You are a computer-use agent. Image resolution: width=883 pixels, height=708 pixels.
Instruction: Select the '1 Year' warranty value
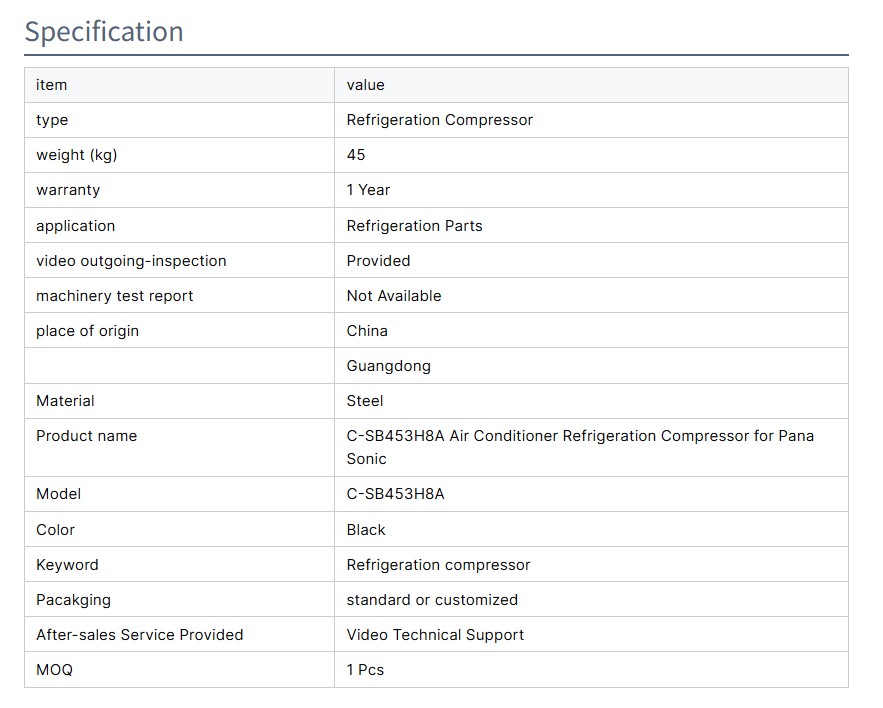coord(368,190)
